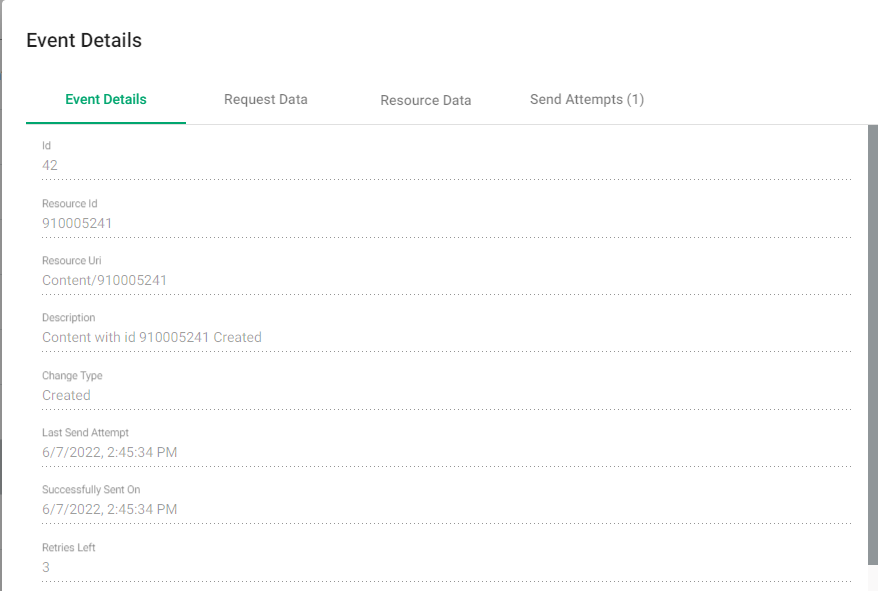Click the Description text 'Content with id 910005241 Created'
The width and height of the screenshot is (884, 591).
(x=152, y=338)
